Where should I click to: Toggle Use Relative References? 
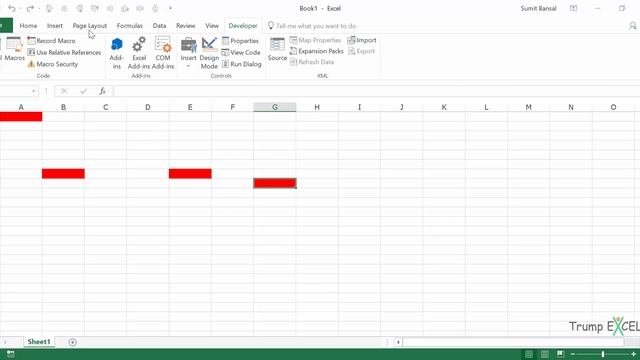pyautogui.click(x=64, y=52)
